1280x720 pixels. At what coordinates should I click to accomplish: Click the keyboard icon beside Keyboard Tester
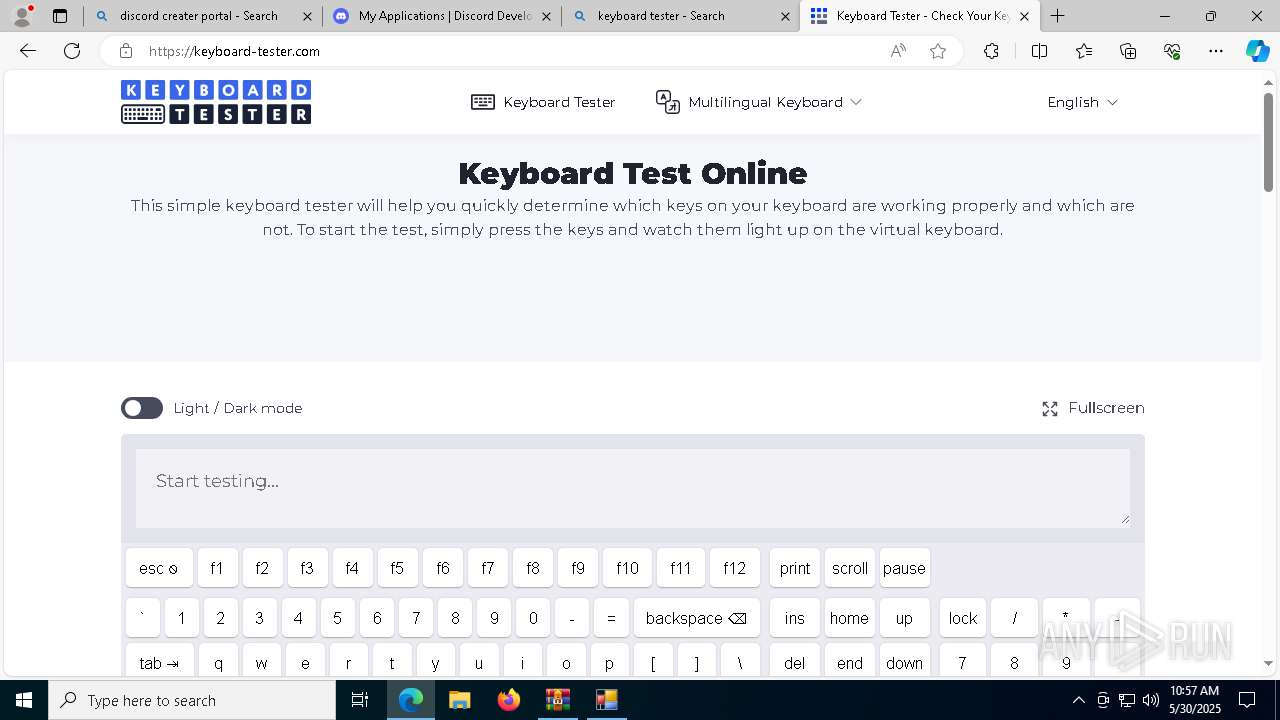coord(483,102)
